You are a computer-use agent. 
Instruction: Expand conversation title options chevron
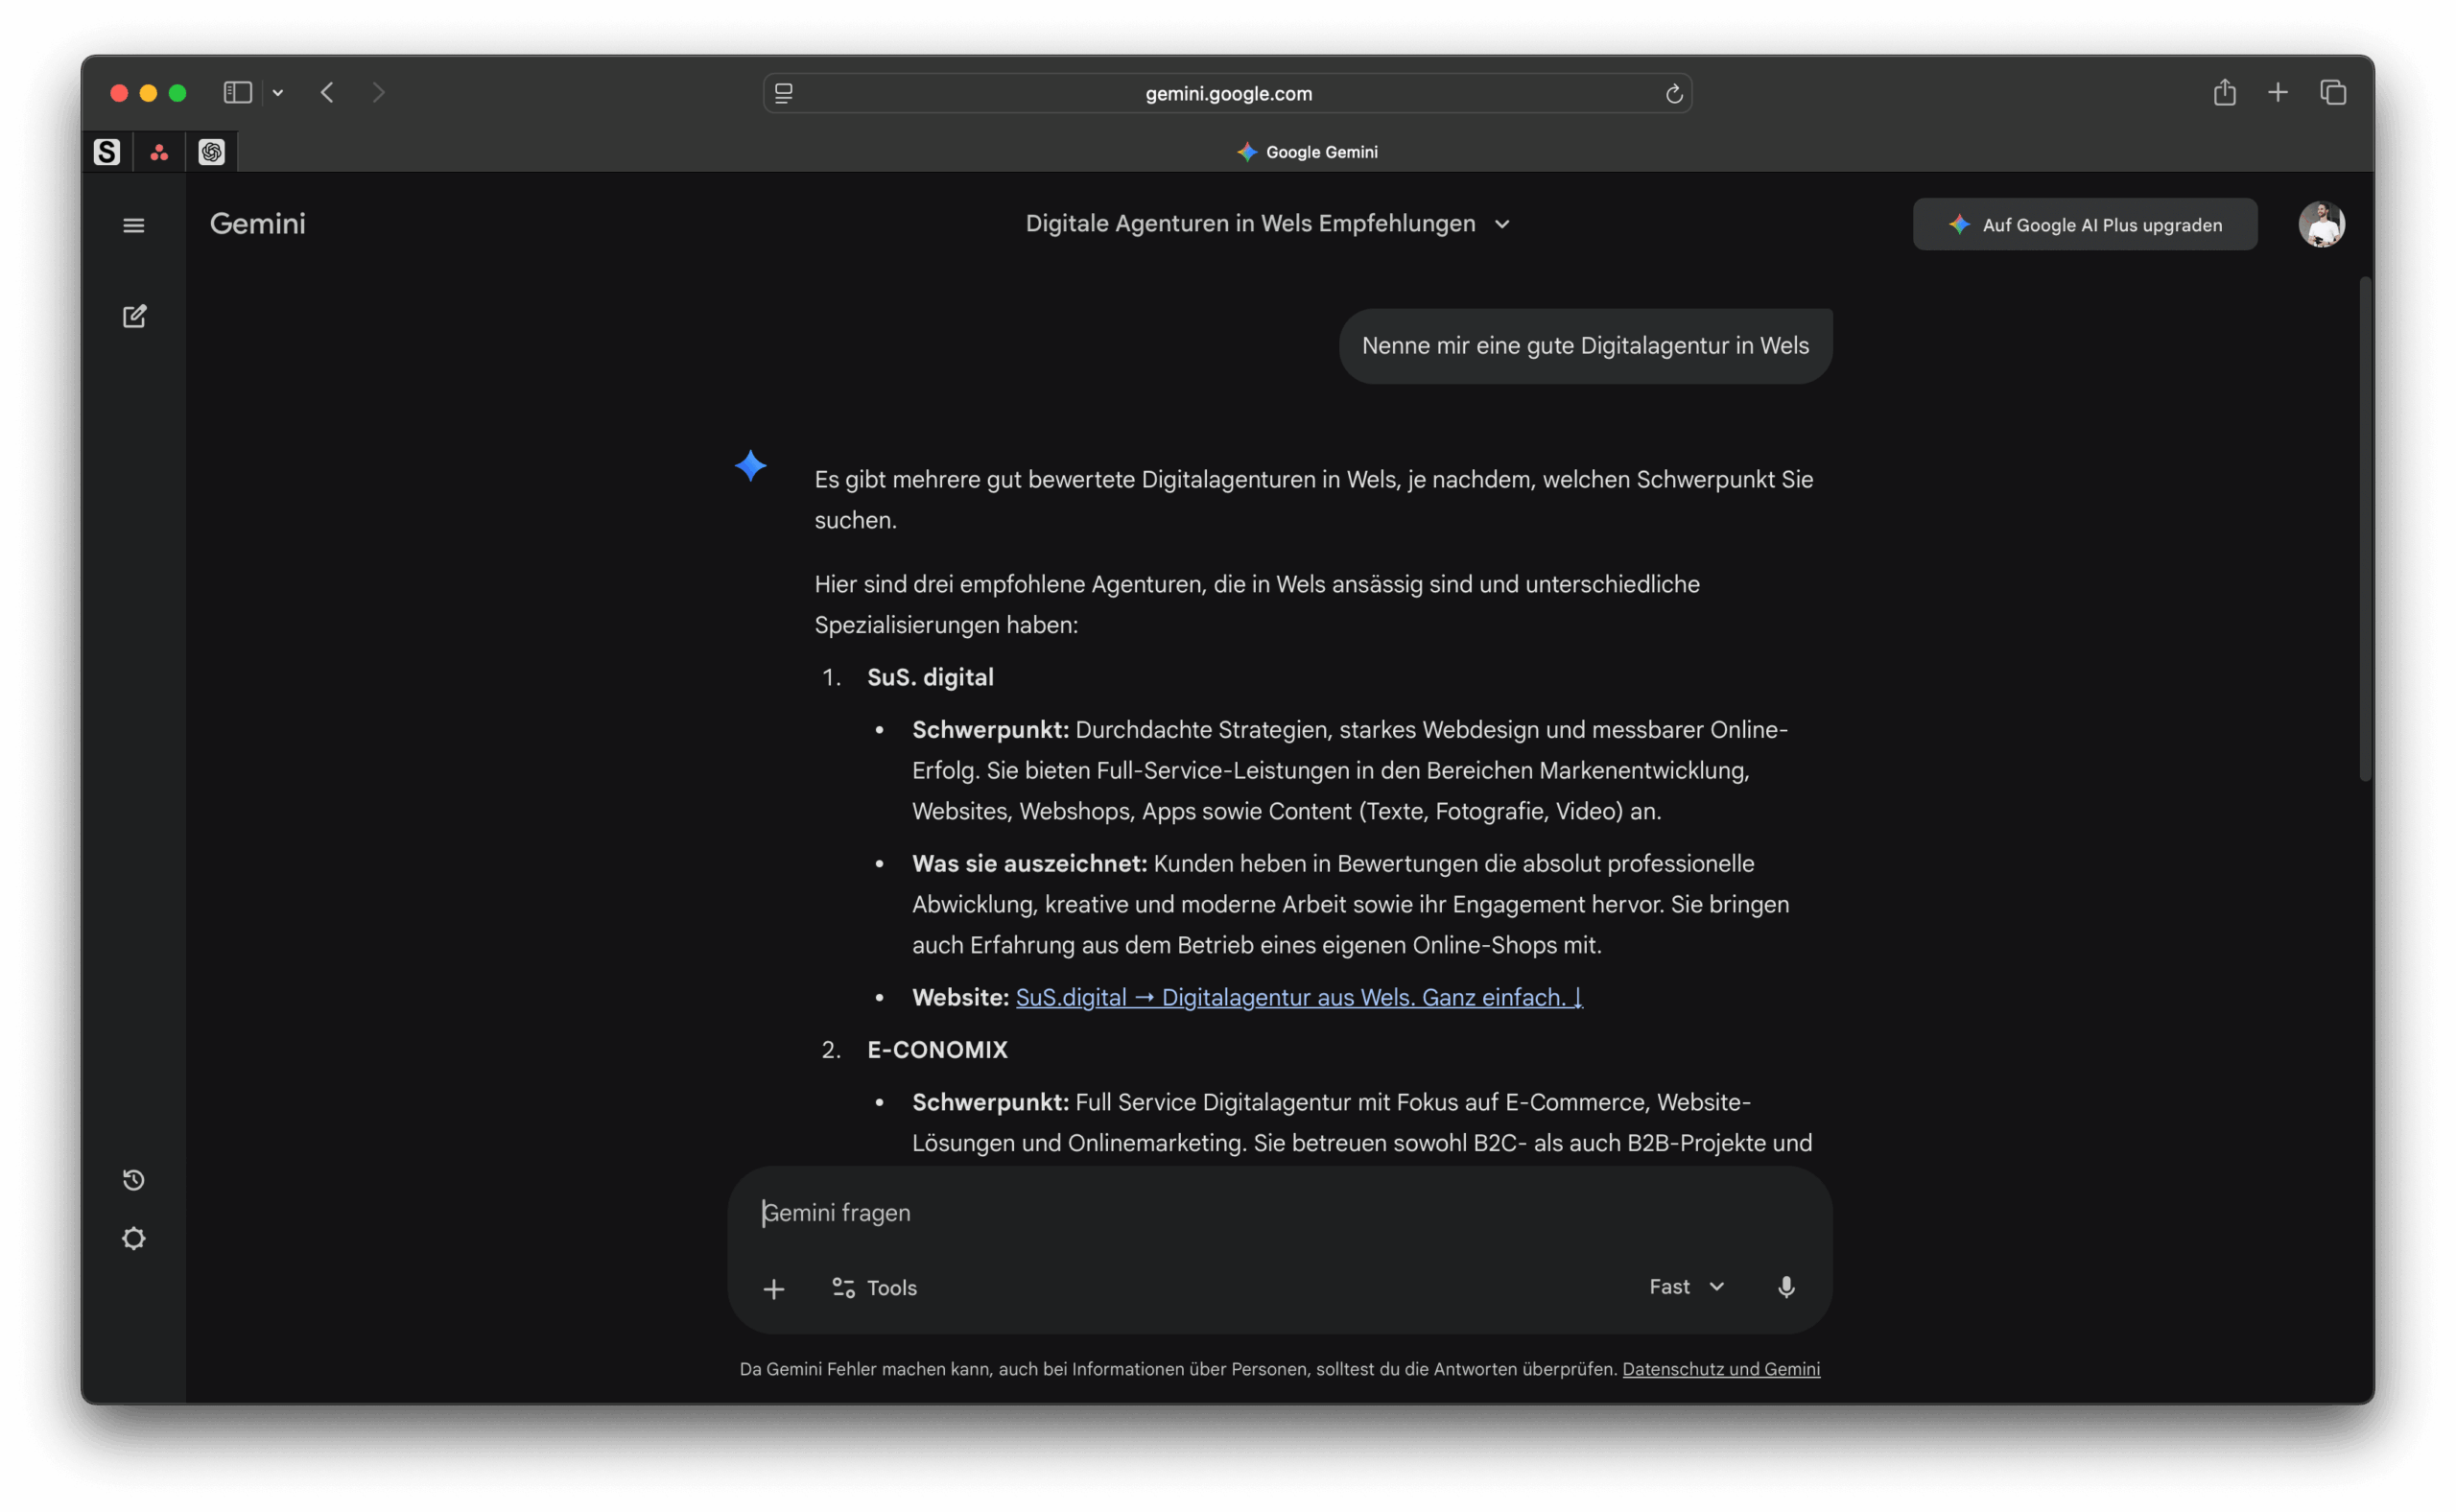(x=1502, y=224)
